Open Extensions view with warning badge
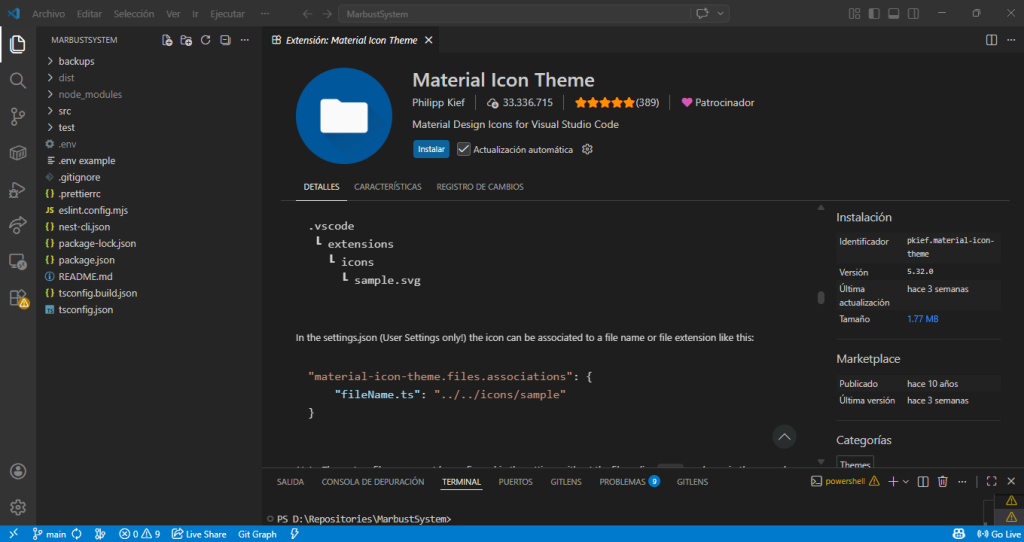Viewport: 1024px width, 542px height. 18,298
